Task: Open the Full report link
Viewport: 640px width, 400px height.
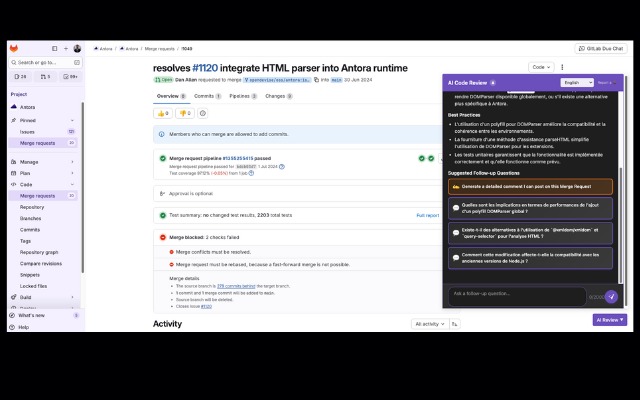Action: coord(428,215)
